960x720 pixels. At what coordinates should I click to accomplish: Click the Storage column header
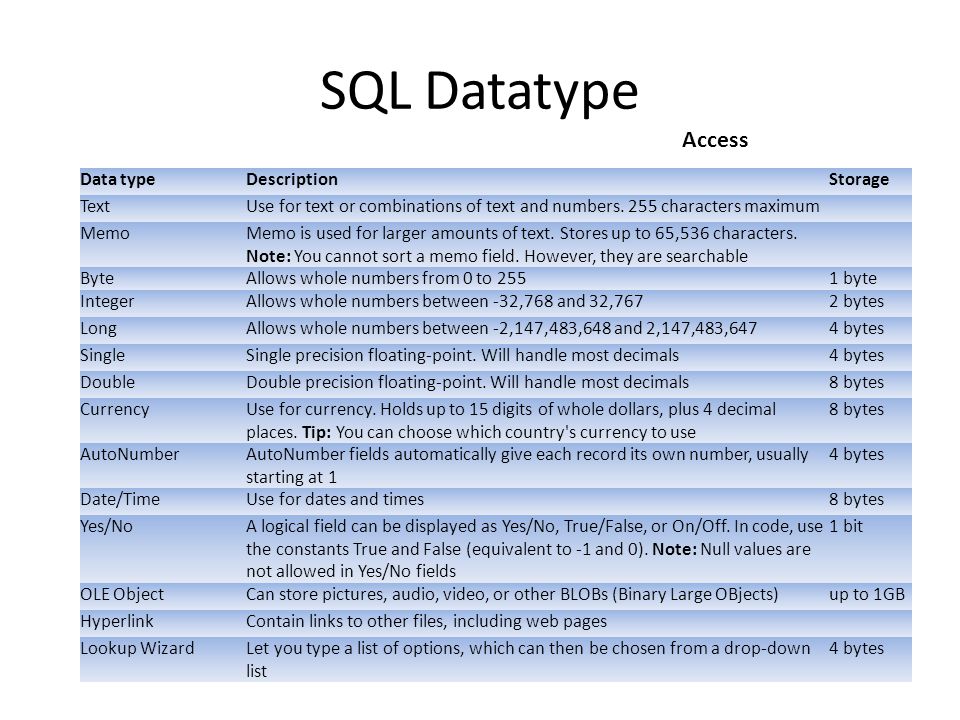[858, 179]
